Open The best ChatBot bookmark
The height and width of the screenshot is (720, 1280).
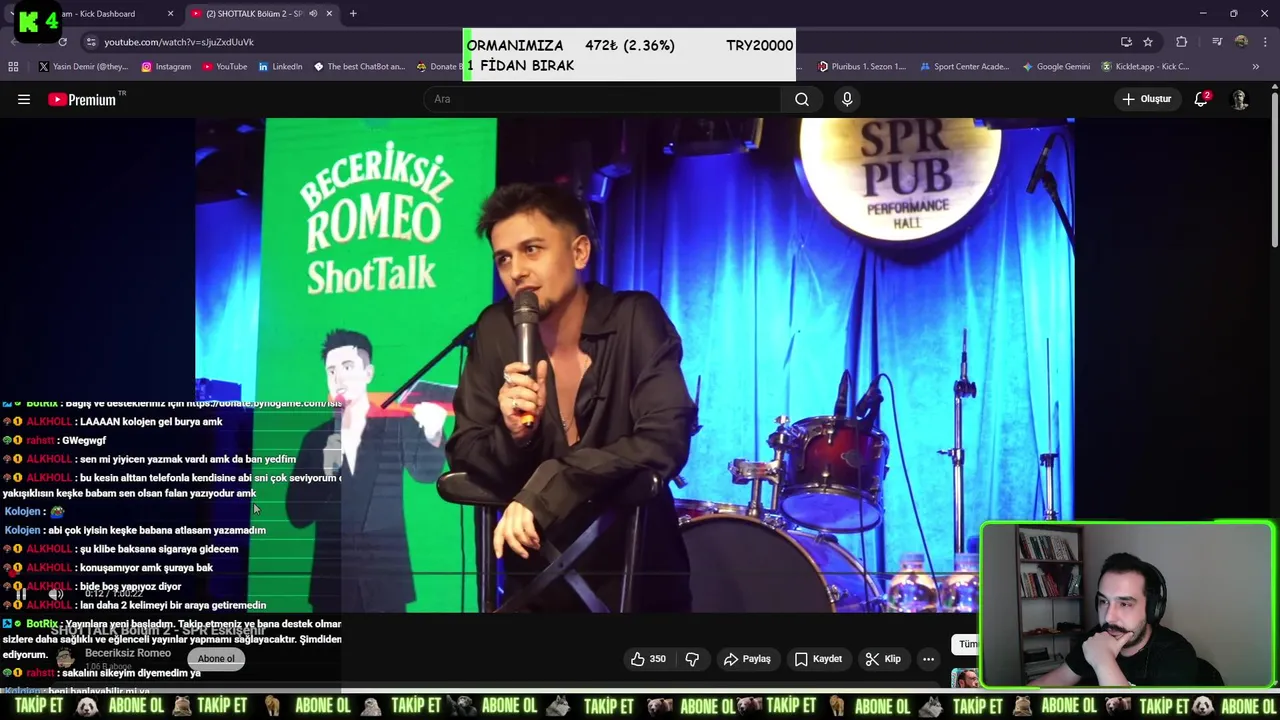tap(360, 67)
